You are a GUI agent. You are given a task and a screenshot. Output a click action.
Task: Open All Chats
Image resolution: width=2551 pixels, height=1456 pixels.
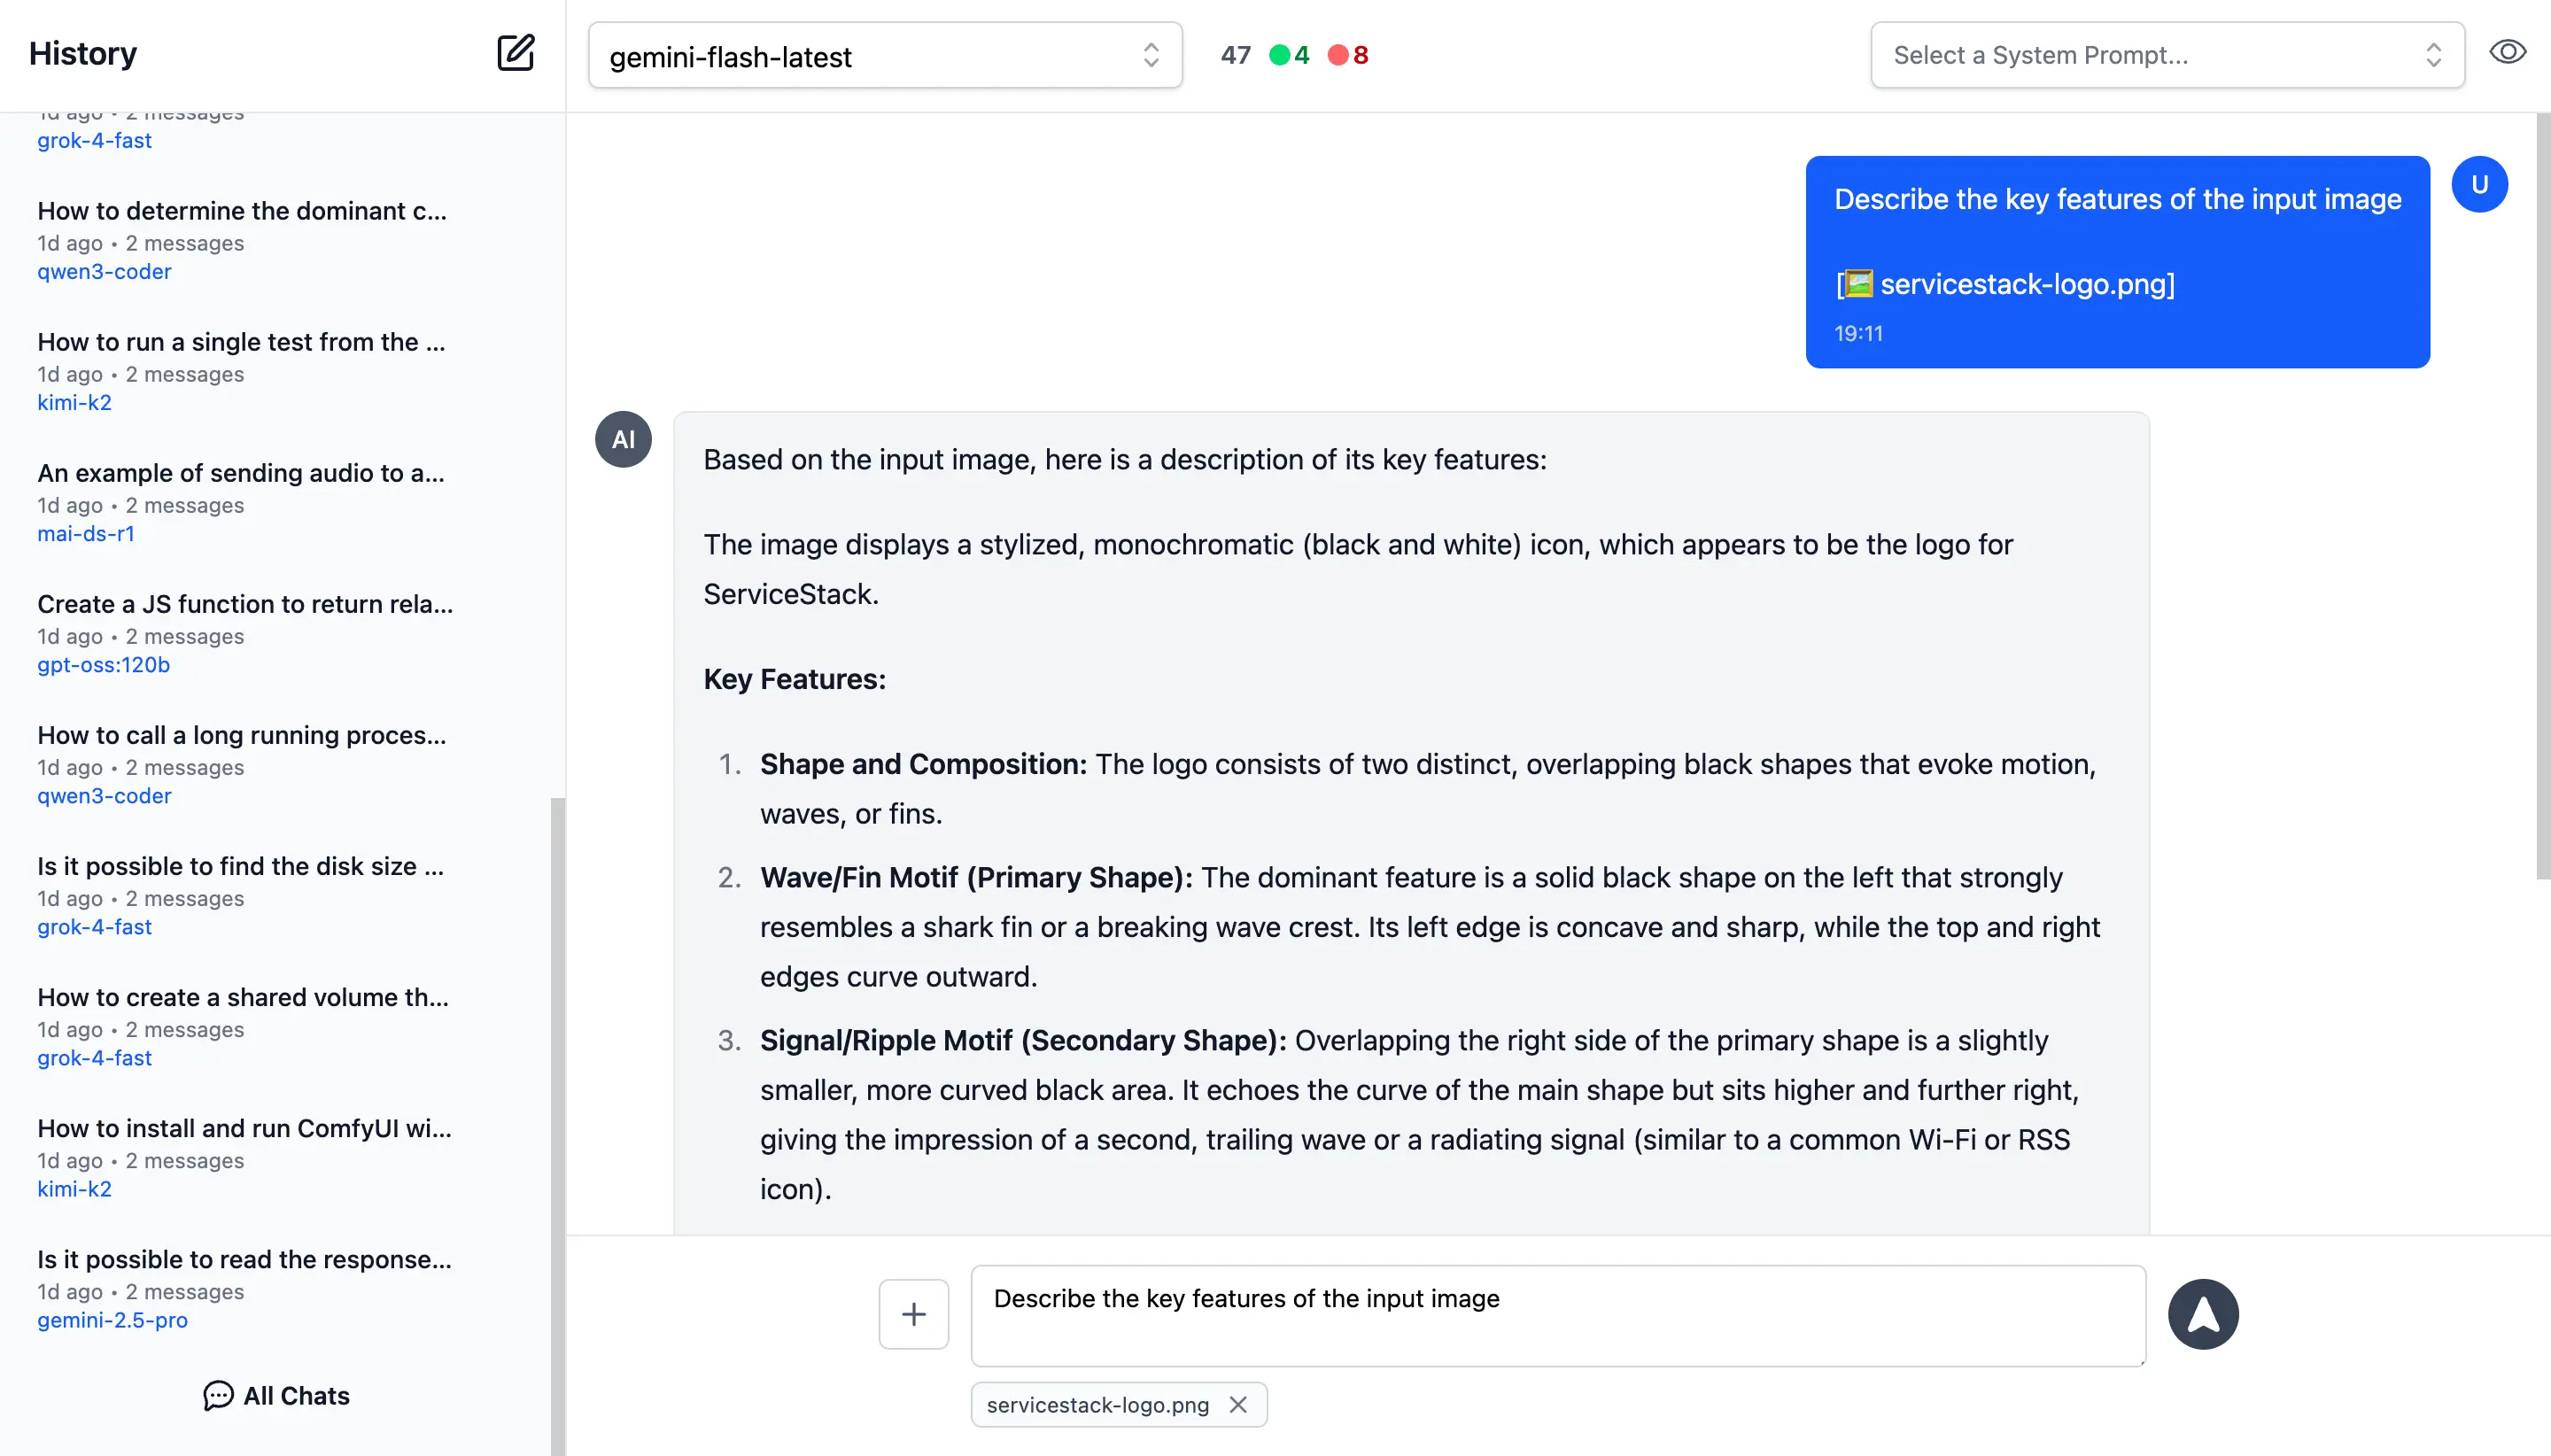click(276, 1396)
